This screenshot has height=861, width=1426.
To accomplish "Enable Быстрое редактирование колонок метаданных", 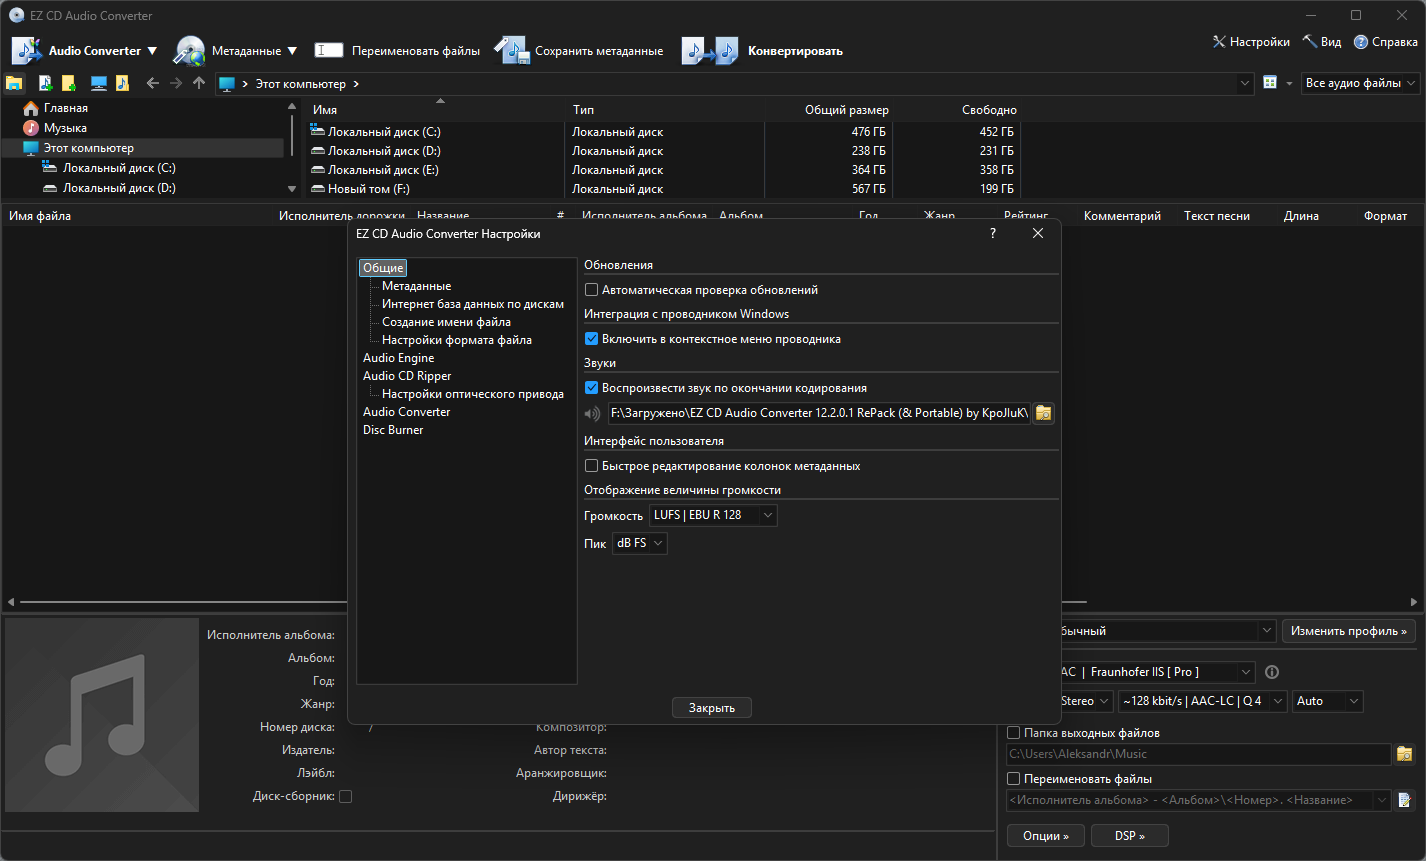I will coord(592,466).
